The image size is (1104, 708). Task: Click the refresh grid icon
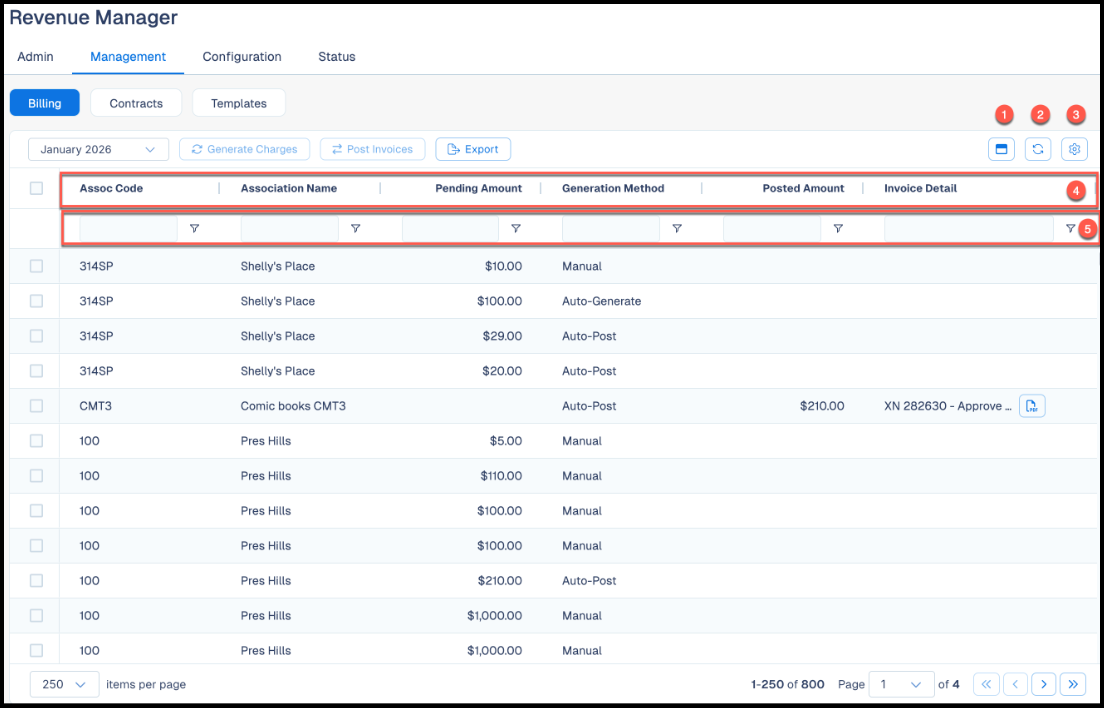coord(1038,149)
